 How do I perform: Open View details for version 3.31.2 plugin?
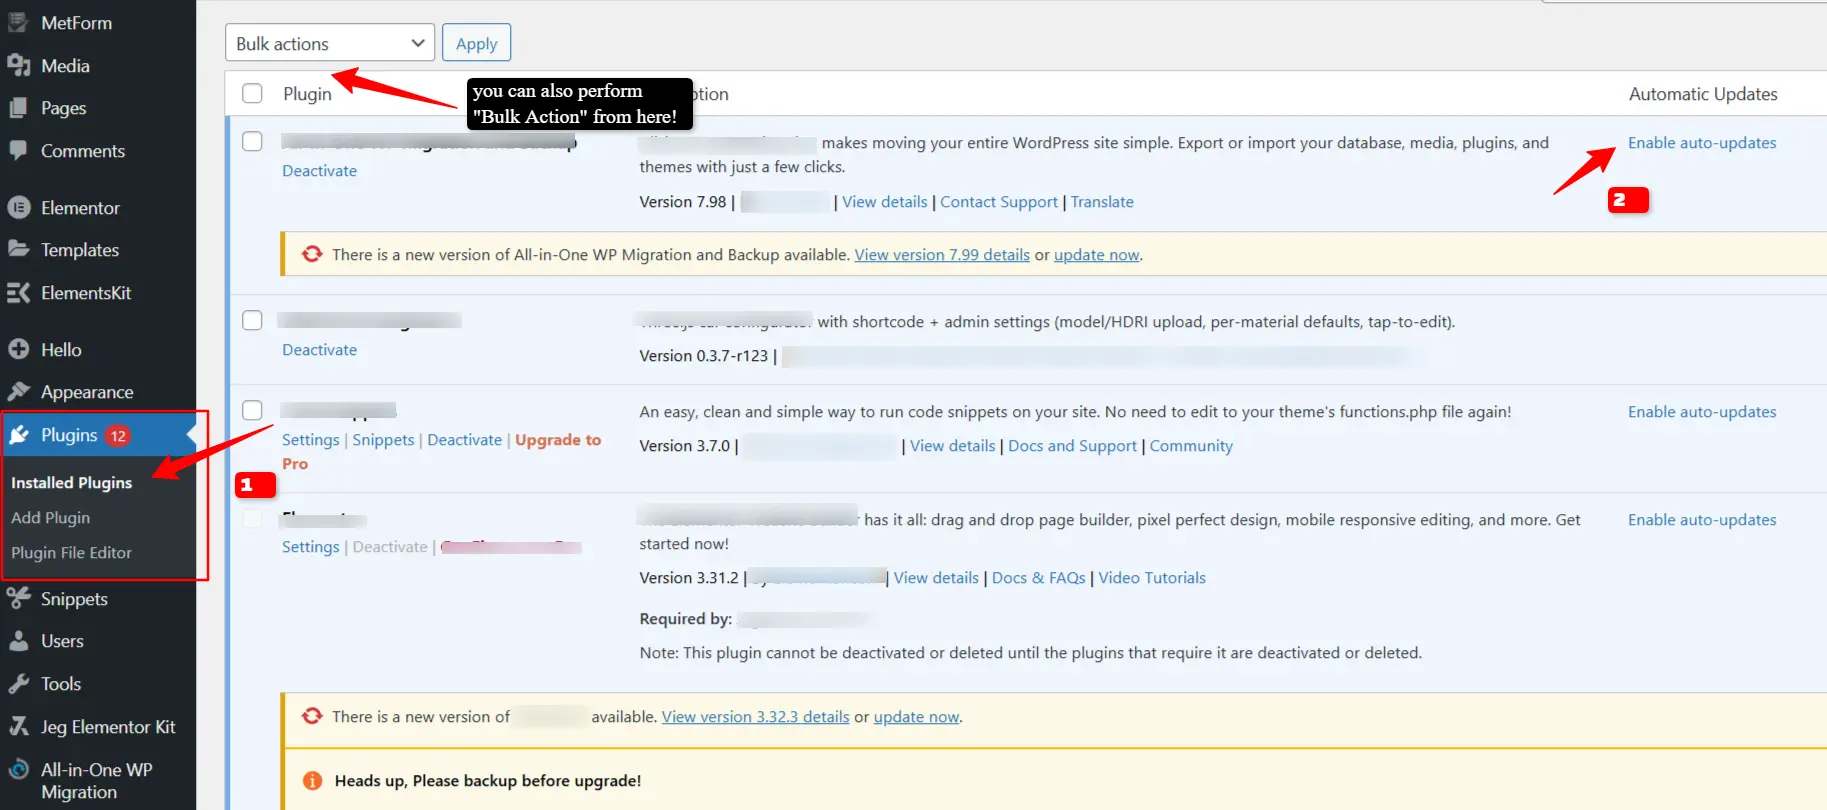(x=936, y=578)
